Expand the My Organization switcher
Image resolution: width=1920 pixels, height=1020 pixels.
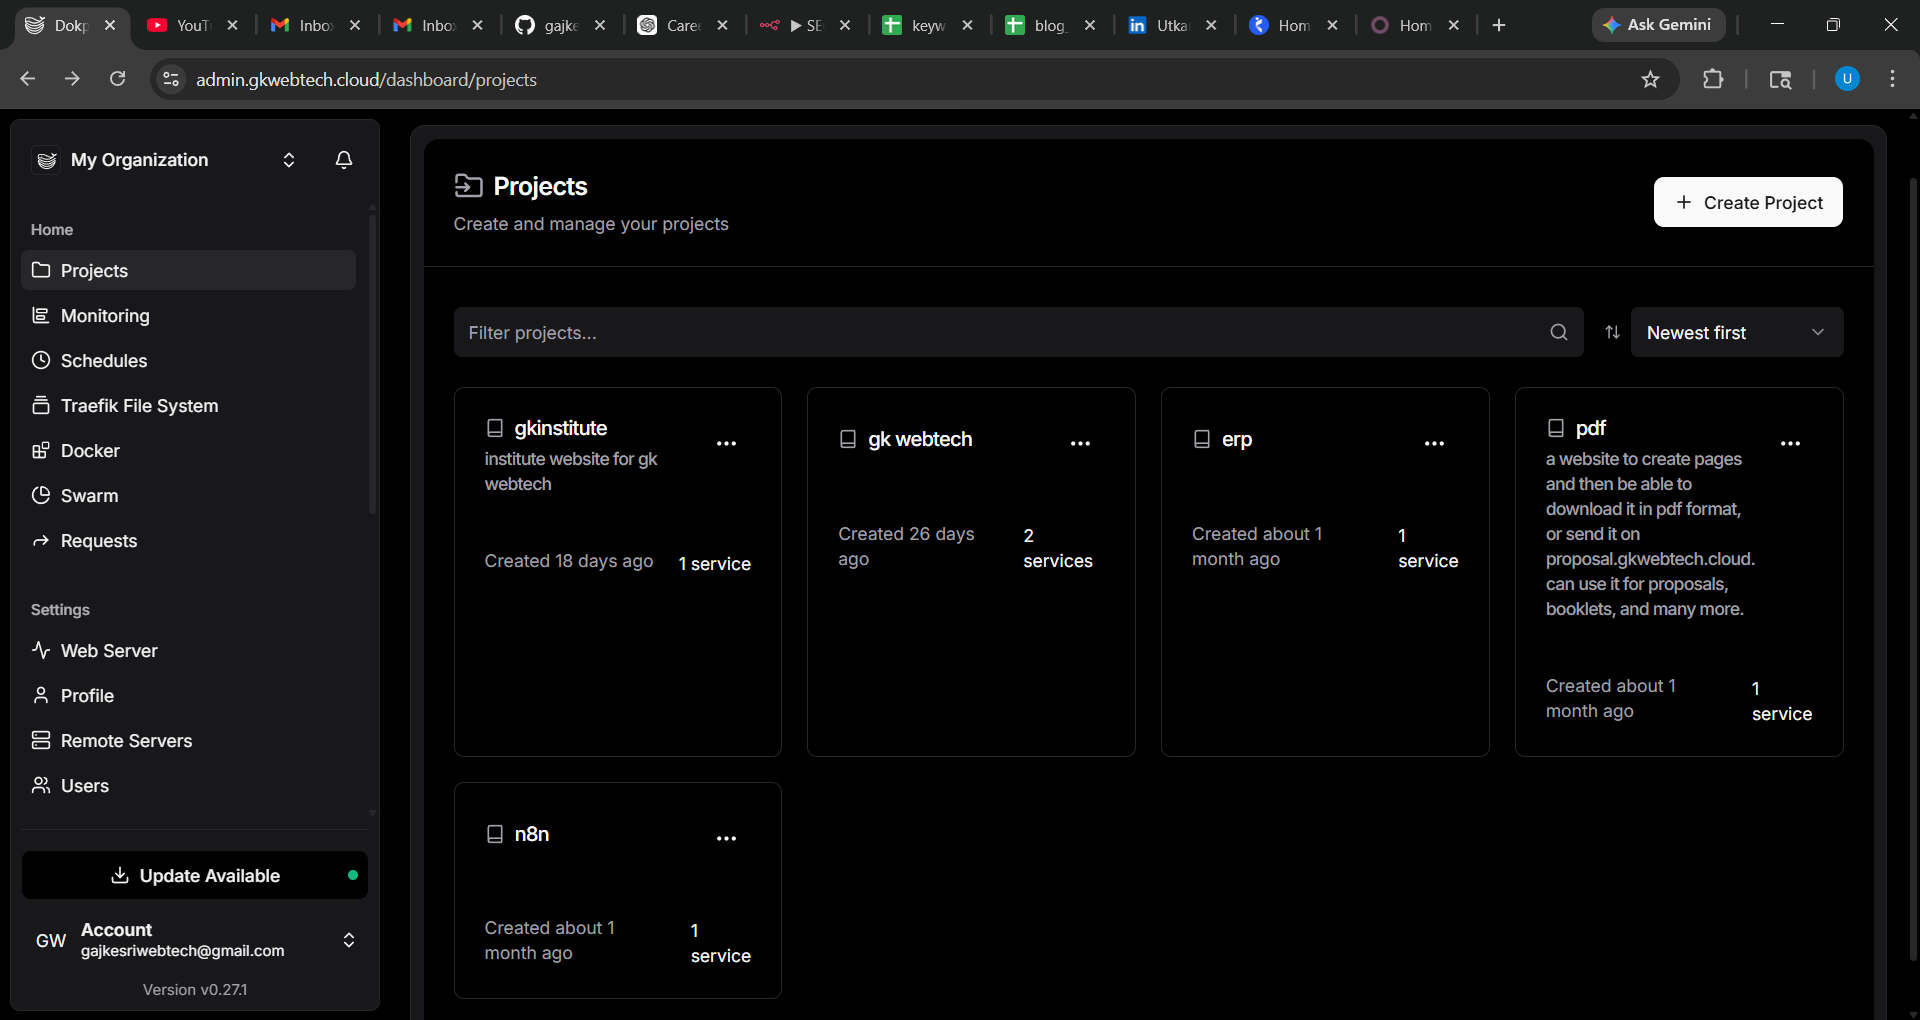tap(288, 160)
